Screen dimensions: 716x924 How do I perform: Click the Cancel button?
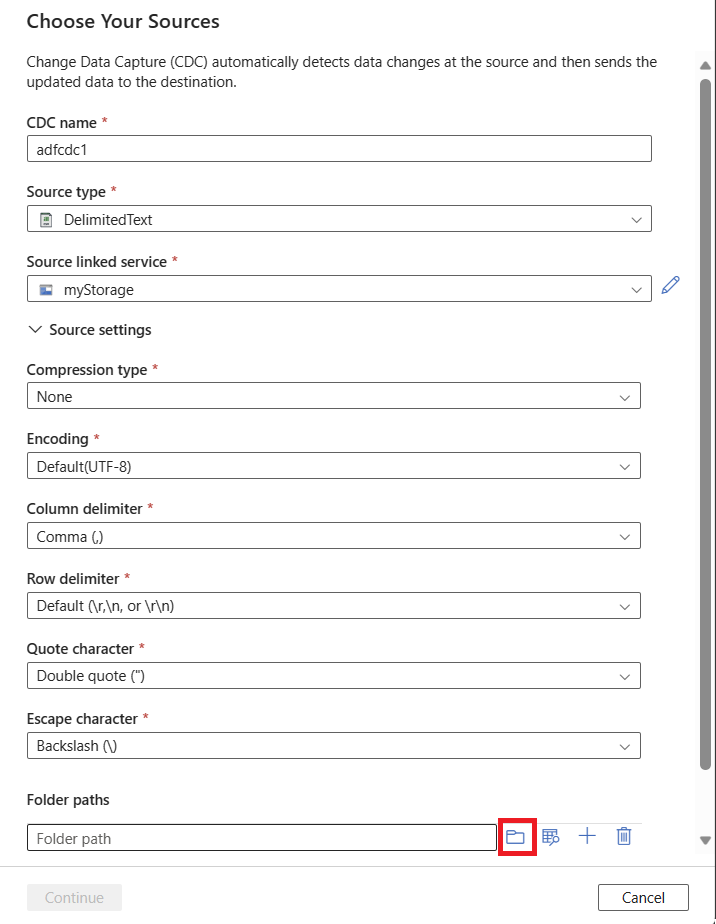tap(643, 897)
